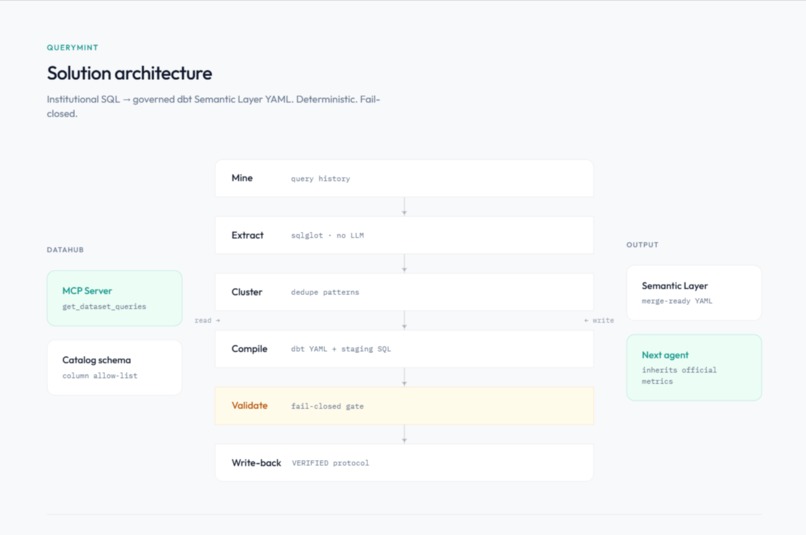Click the Catalog schema card
Viewport: 806px width, 535px height.
click(x=115, y=367)
